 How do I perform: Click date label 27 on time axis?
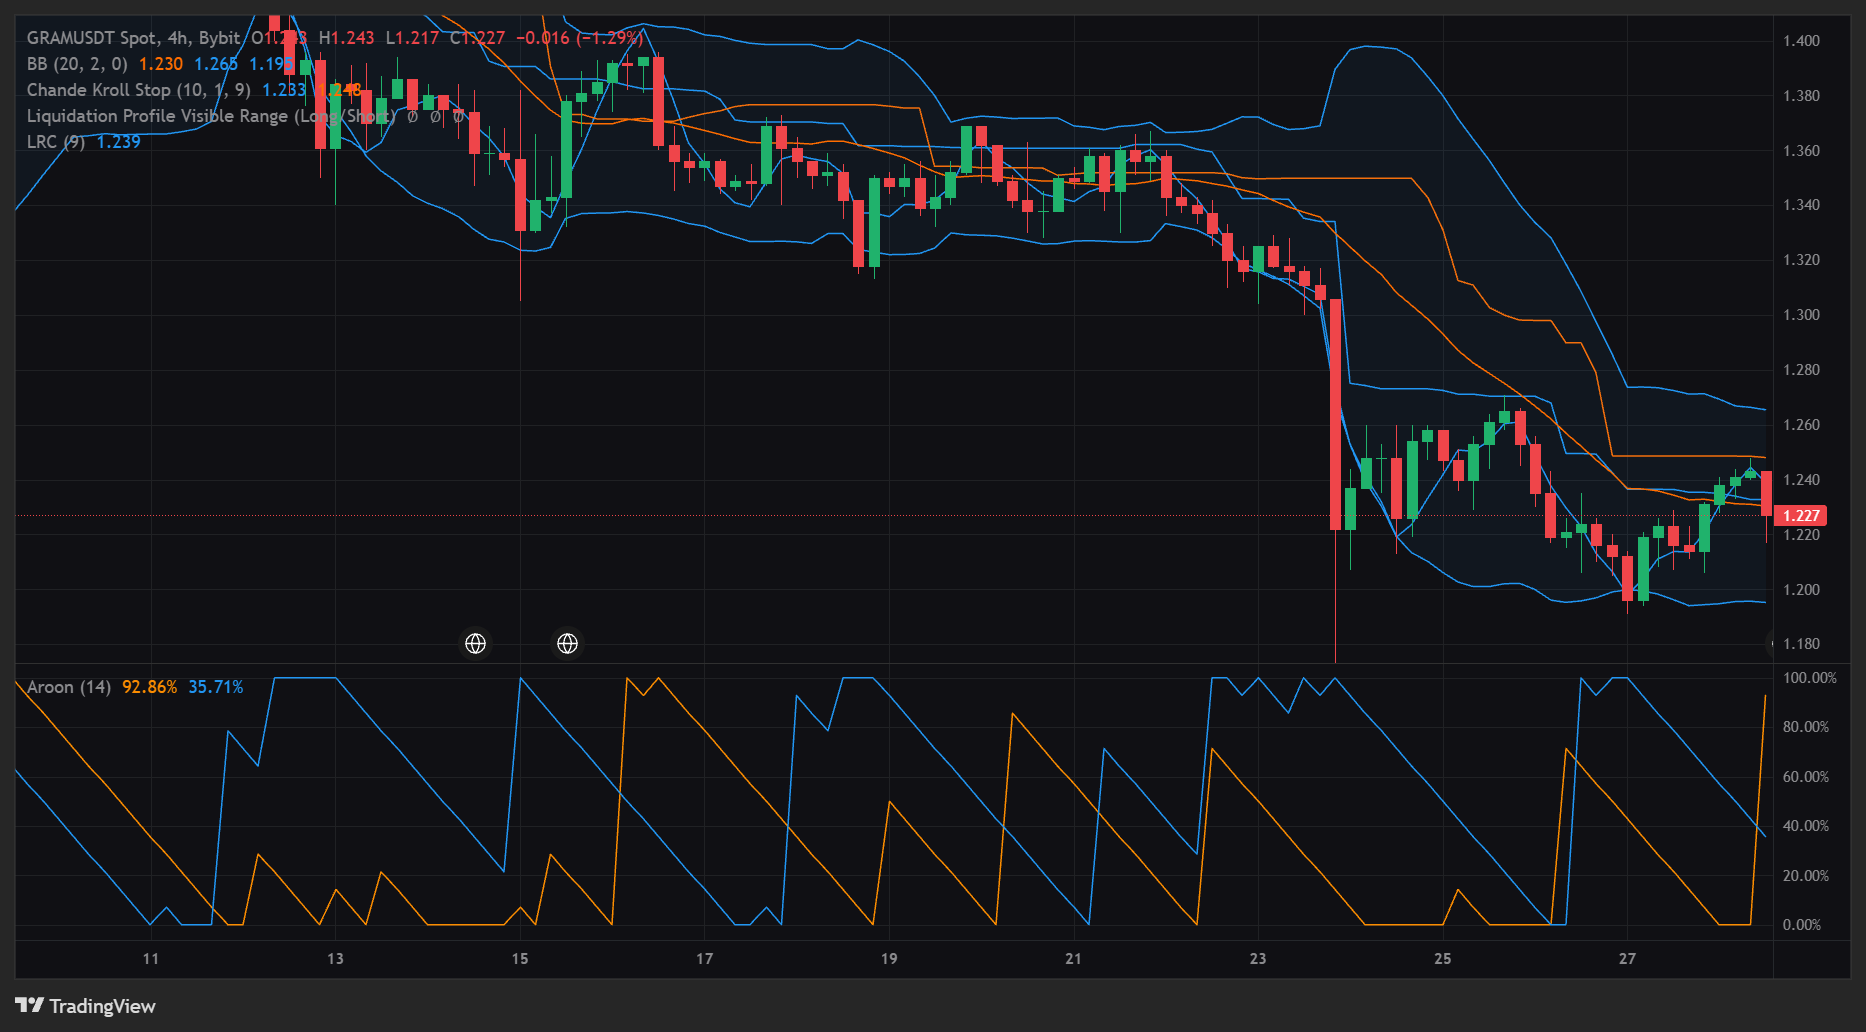point(1628,959)
